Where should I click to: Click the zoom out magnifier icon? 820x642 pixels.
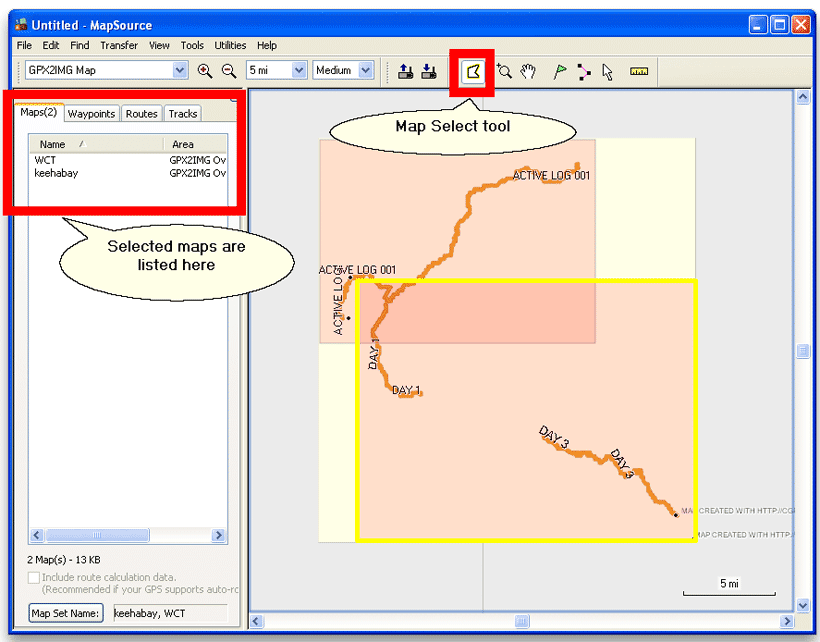(x=229, y=71)
